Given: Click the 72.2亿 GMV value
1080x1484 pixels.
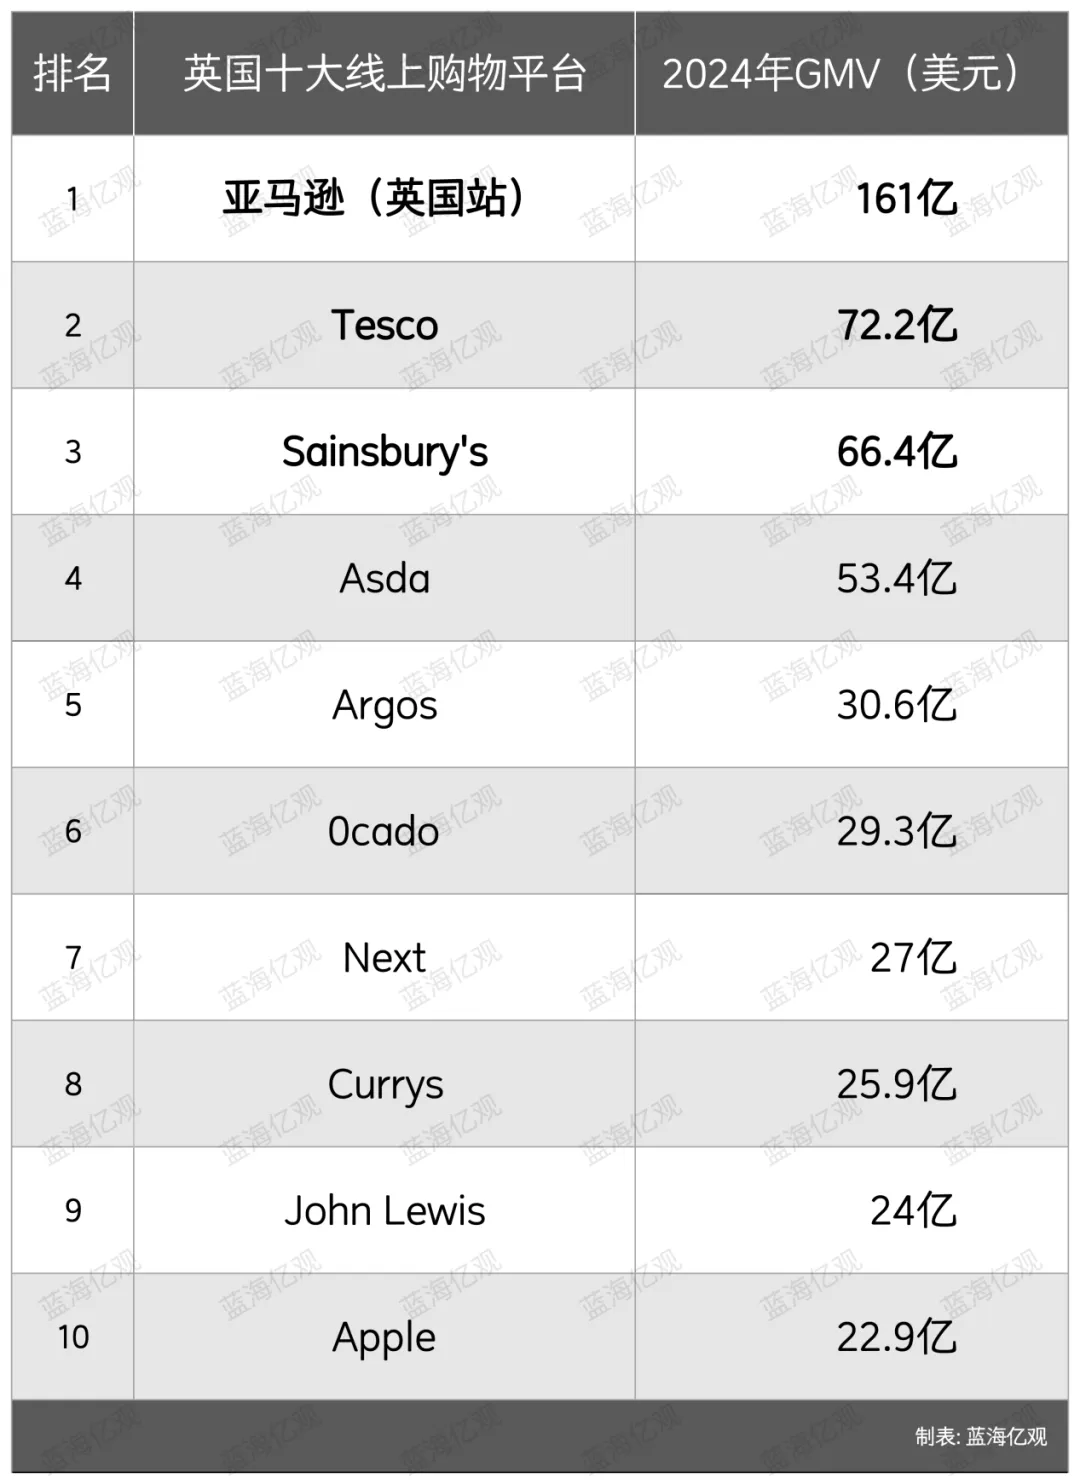Looking at the screenshot, I should pyautogui.click(x=897, y=325).
